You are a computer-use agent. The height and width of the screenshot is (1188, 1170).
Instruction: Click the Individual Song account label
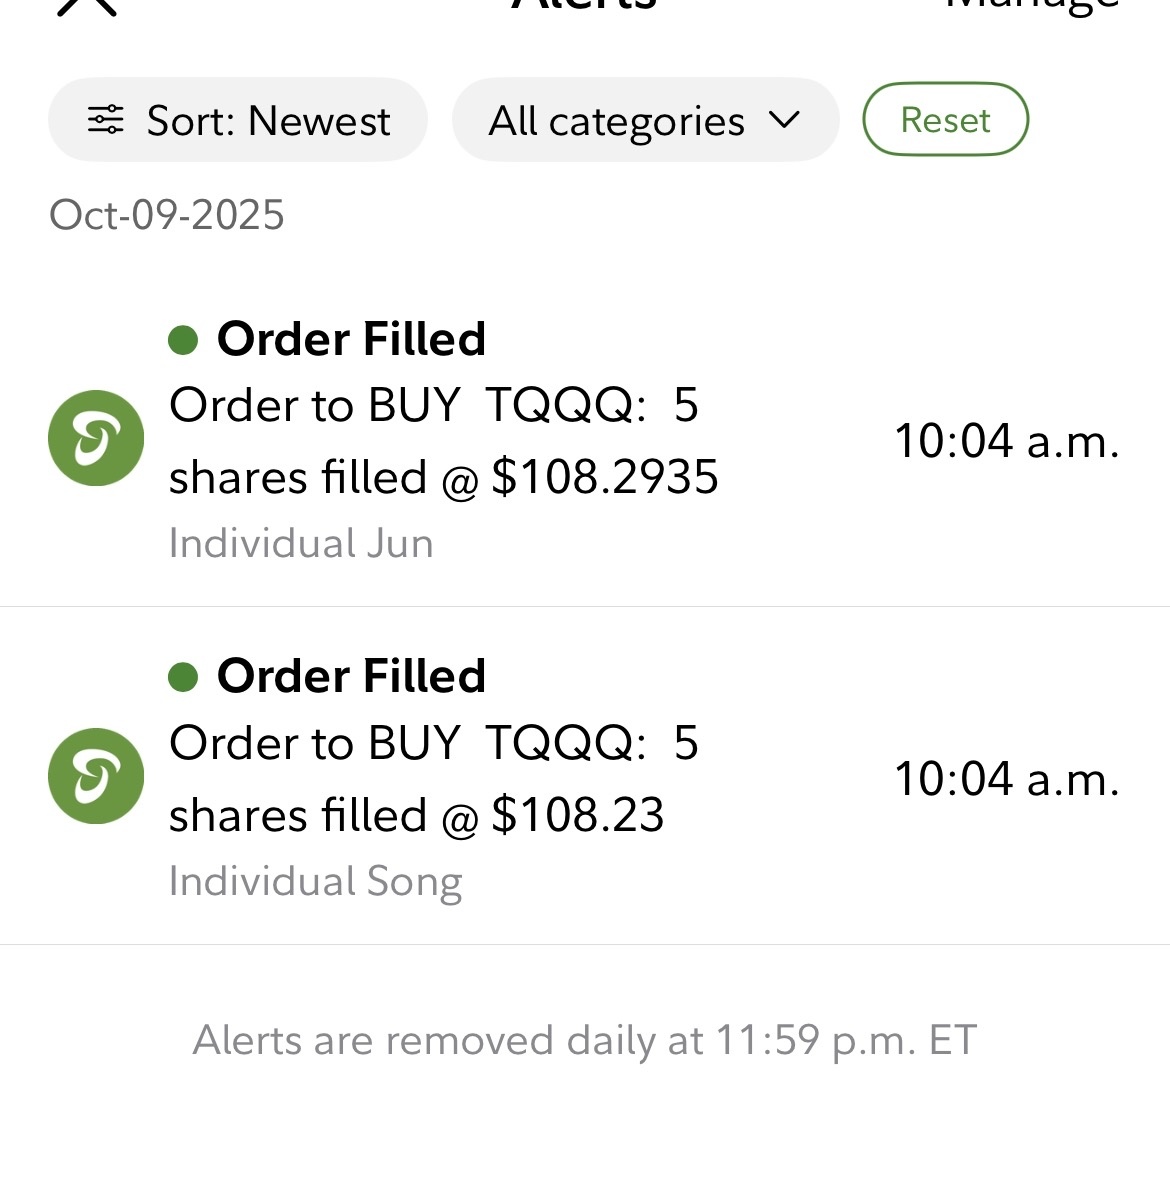pos(315,881)
